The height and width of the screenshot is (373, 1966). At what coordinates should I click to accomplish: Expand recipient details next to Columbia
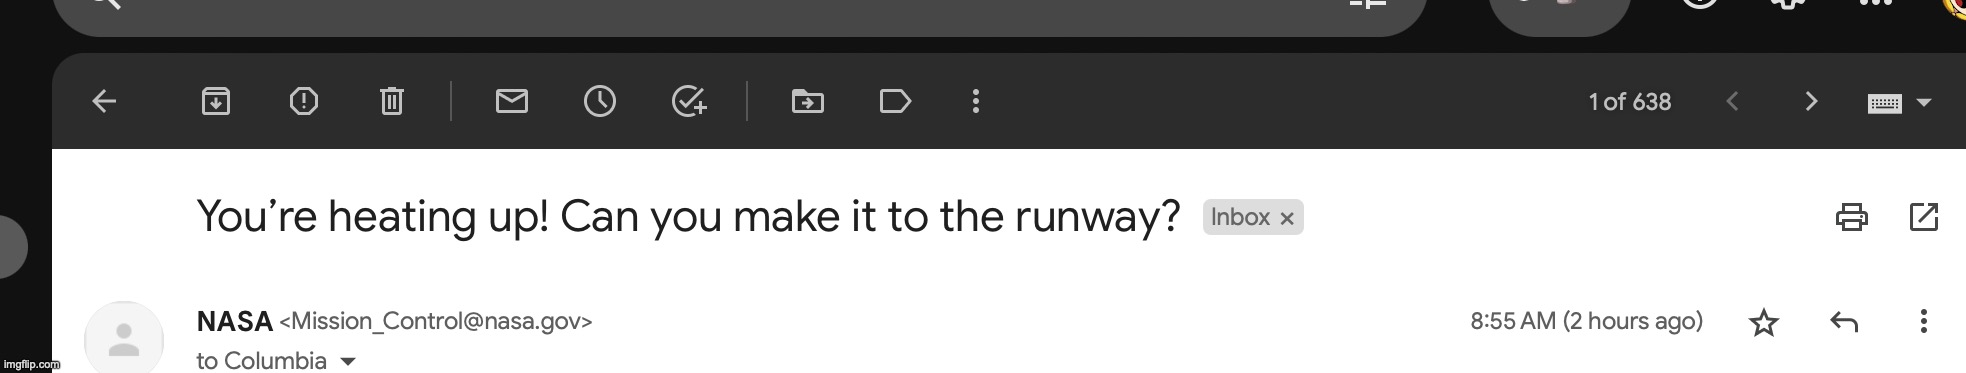[x=348, y=361]
